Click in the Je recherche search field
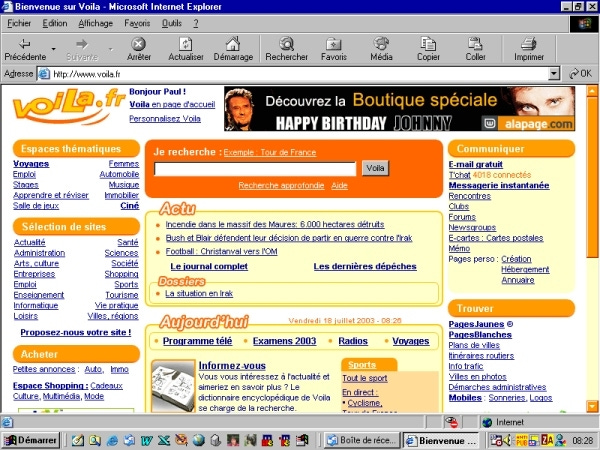 (x=255, y=169)
